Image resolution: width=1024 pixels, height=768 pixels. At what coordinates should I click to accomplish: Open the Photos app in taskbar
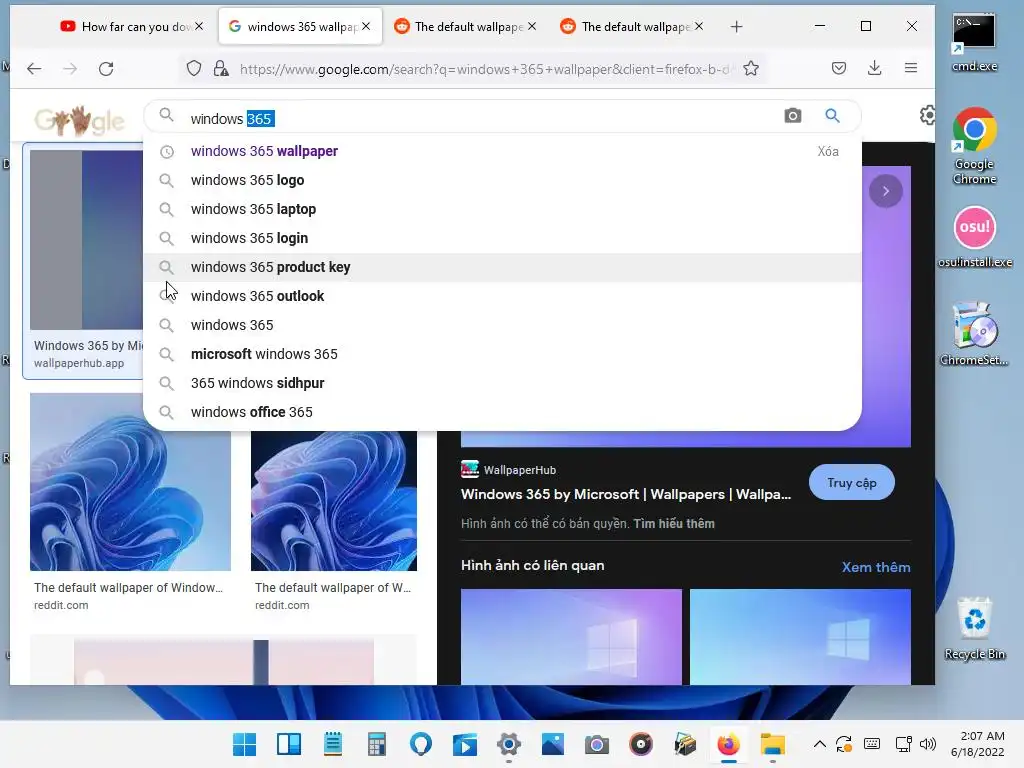(x=552, y=744)
